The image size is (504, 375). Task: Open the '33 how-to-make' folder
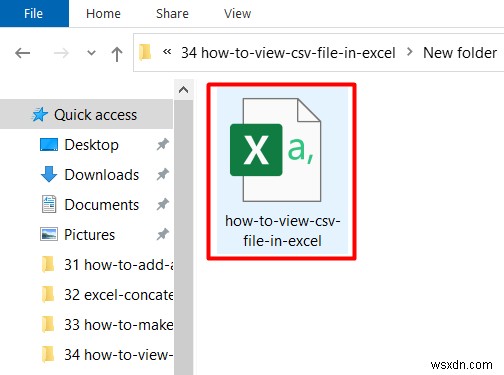tap(119, 325)
